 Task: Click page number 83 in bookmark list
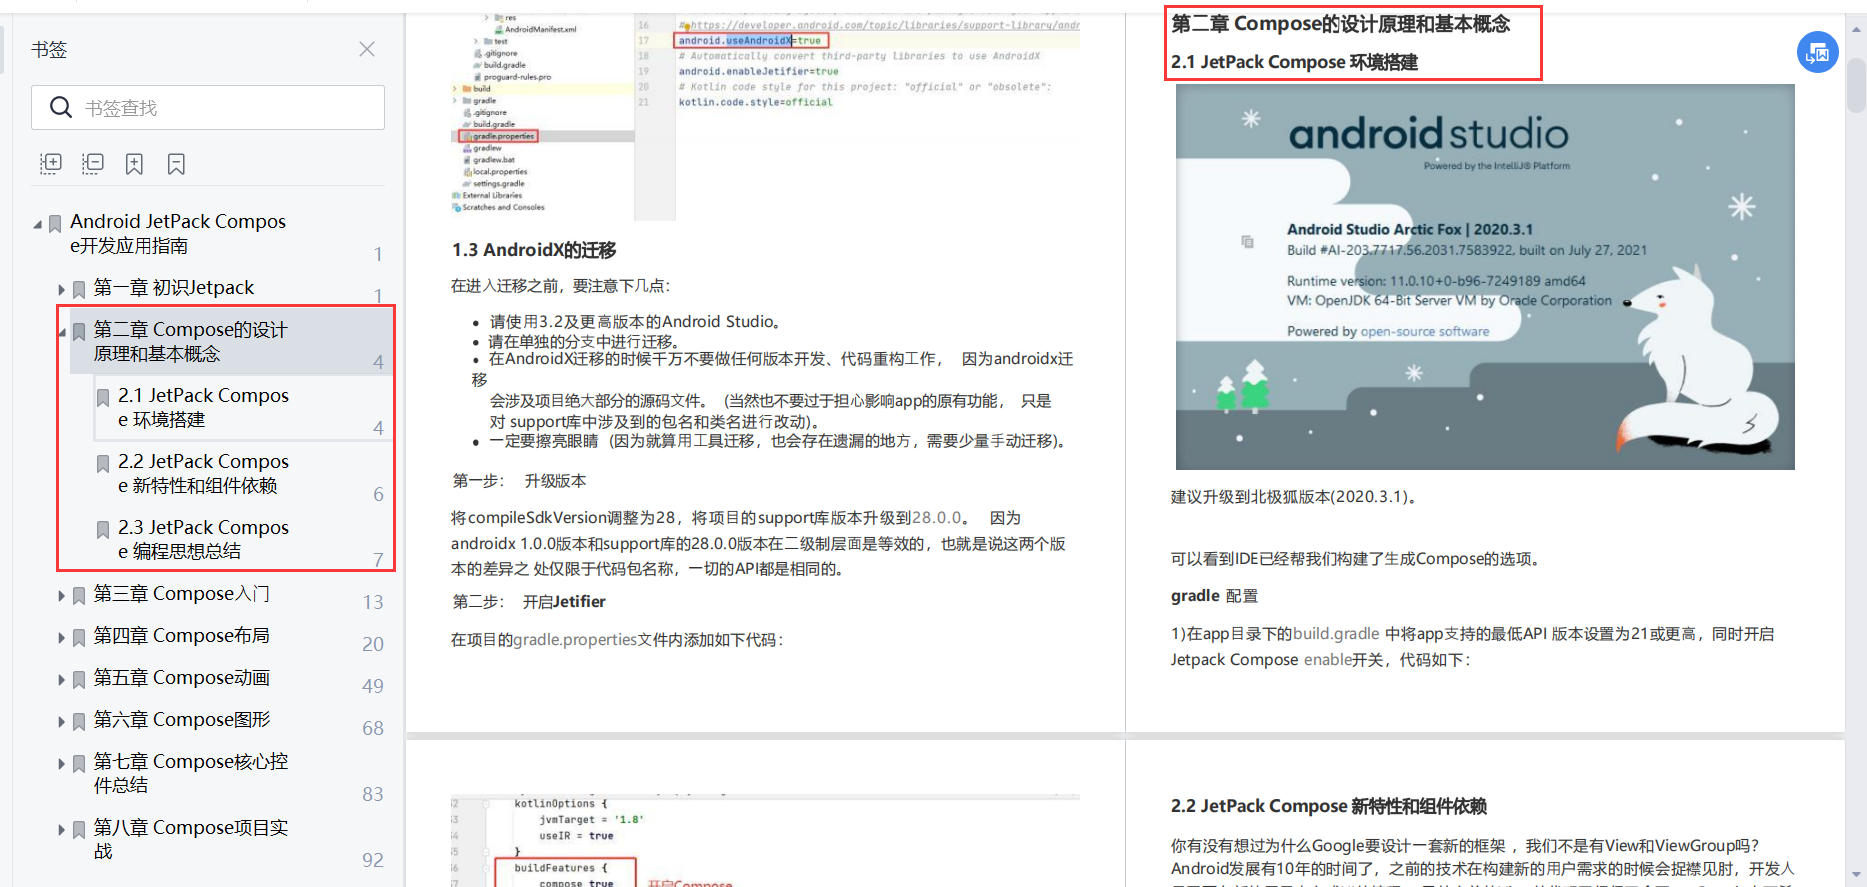[373, 794]
